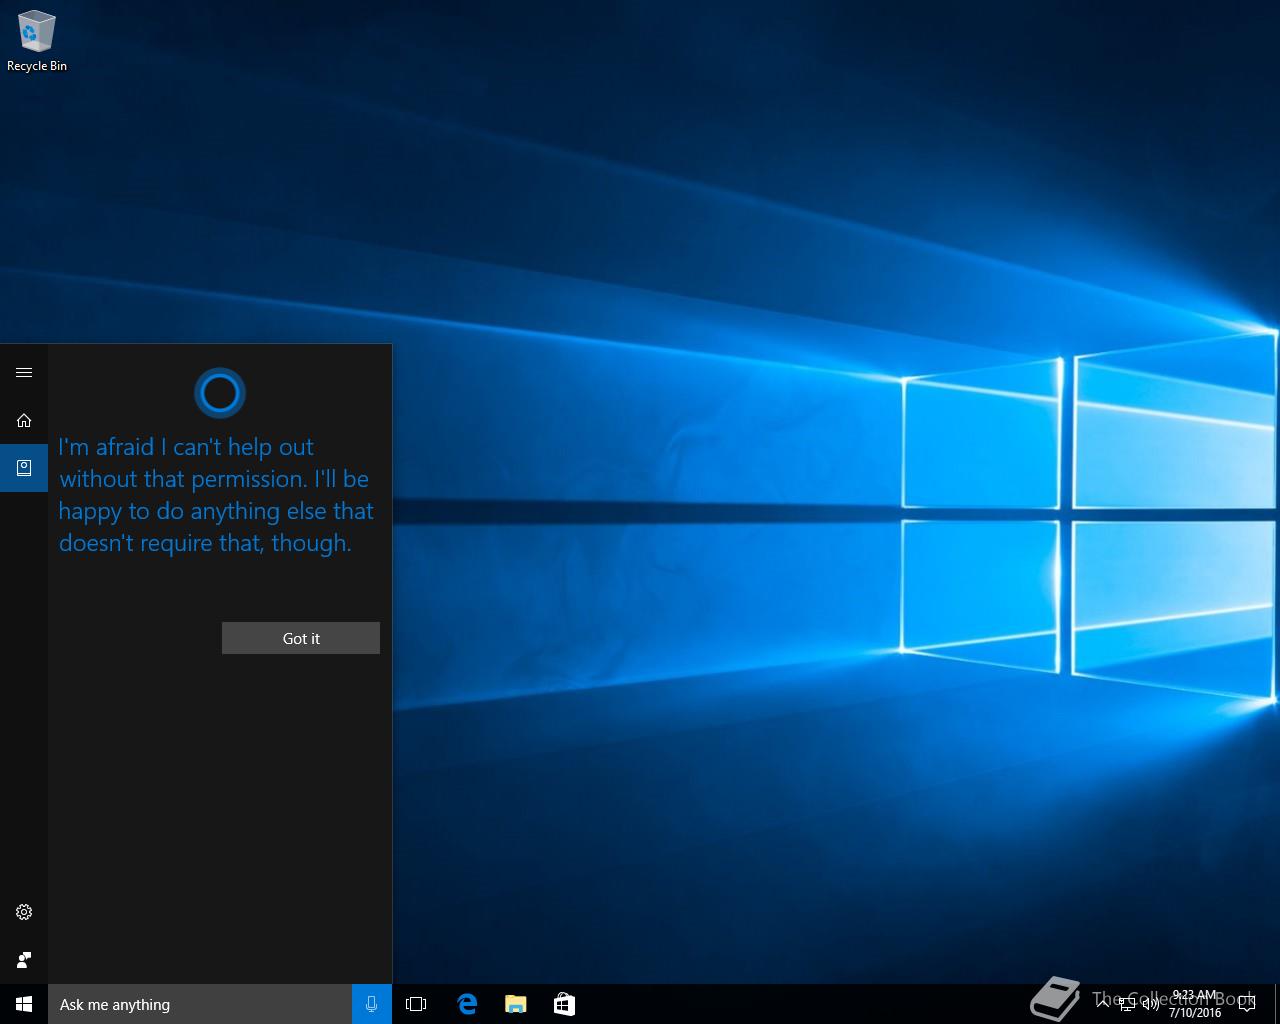Click the Cortana circle logo

220,393
